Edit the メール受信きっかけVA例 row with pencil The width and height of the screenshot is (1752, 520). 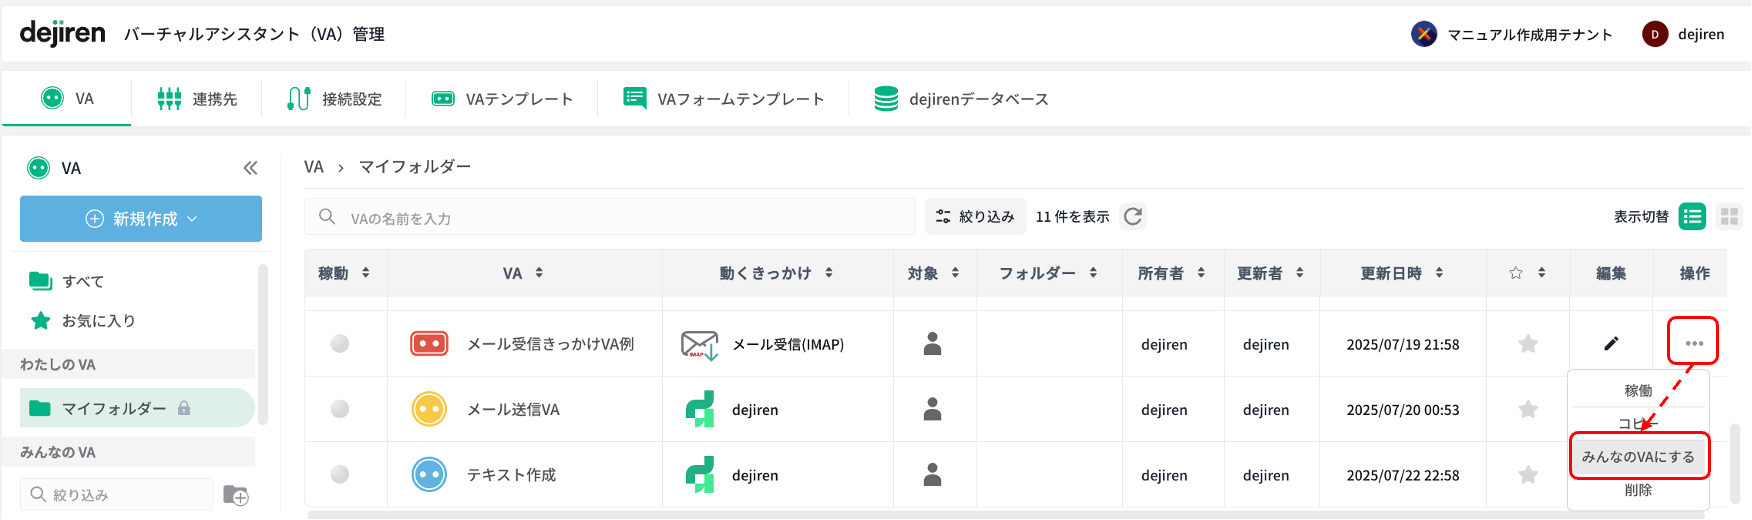click(1610, 344)
